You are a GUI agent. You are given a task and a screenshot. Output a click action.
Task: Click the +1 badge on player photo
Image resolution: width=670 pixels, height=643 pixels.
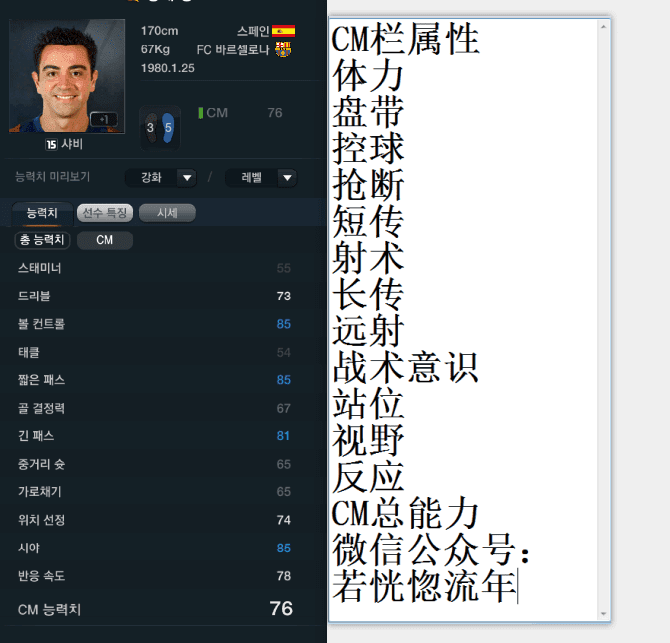point(104,119)
